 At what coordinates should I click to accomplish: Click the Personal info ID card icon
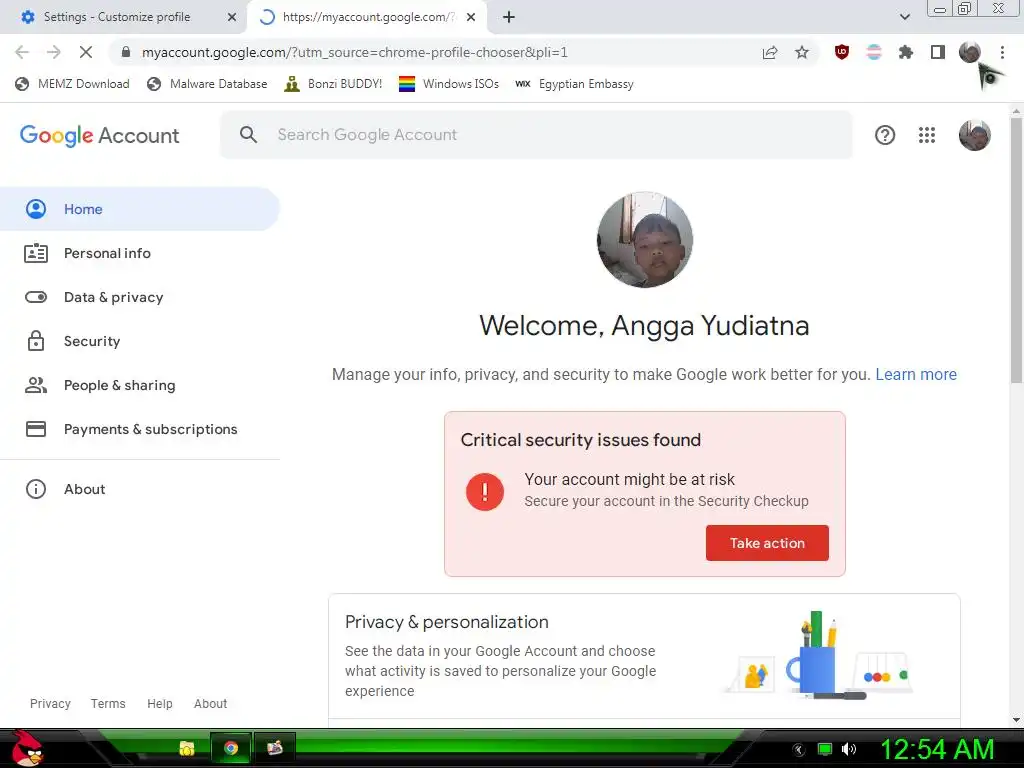click(36, 253)
